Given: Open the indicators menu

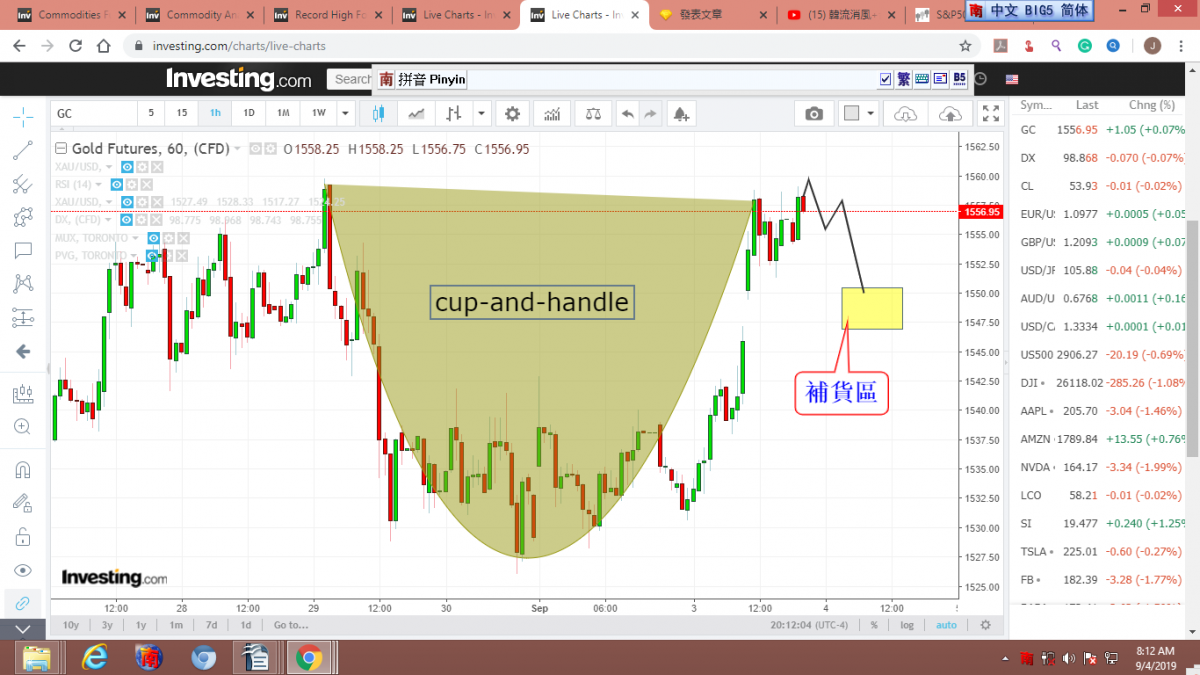Looking at the screenshot, I should point(551,114).
